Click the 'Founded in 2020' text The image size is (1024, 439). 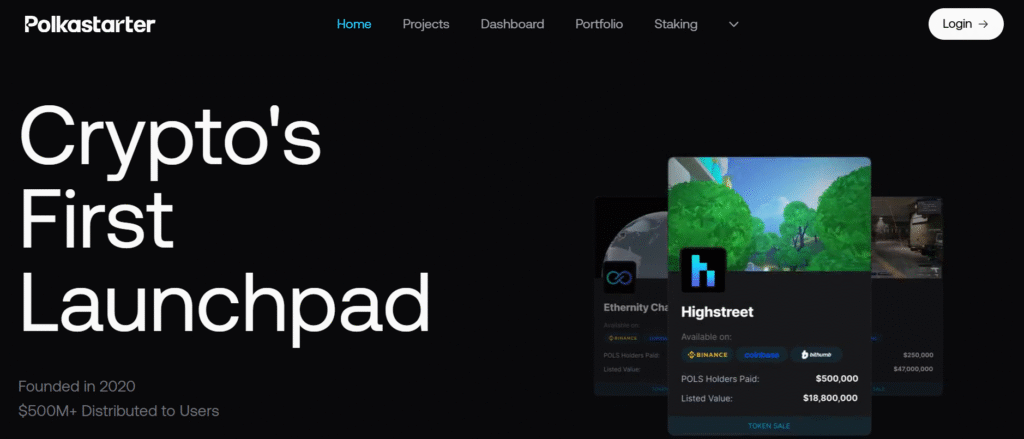[76, 386]
